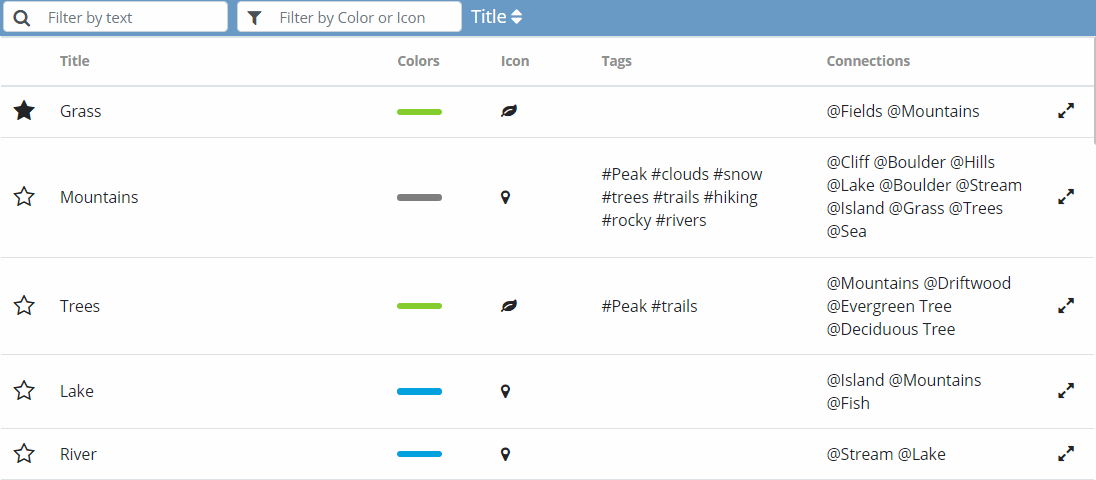Focus the Filter by text field
The height and width of the screenshot is (480, 1096).
click(x=115, y=17)
